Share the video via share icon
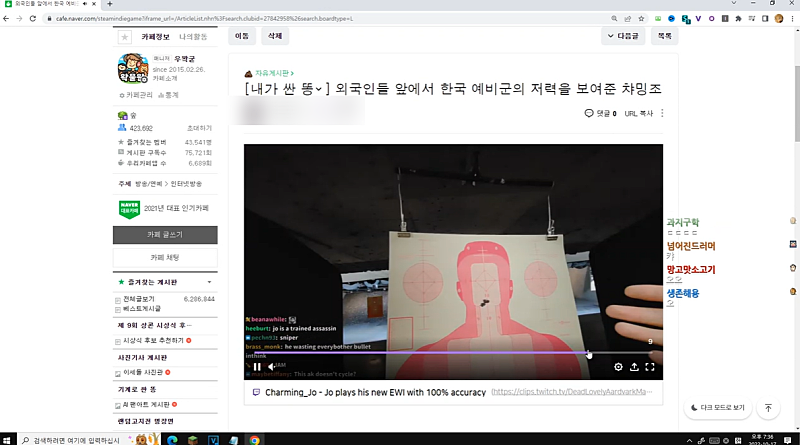Viewport: 800px width, 445px height. point(634,367)
